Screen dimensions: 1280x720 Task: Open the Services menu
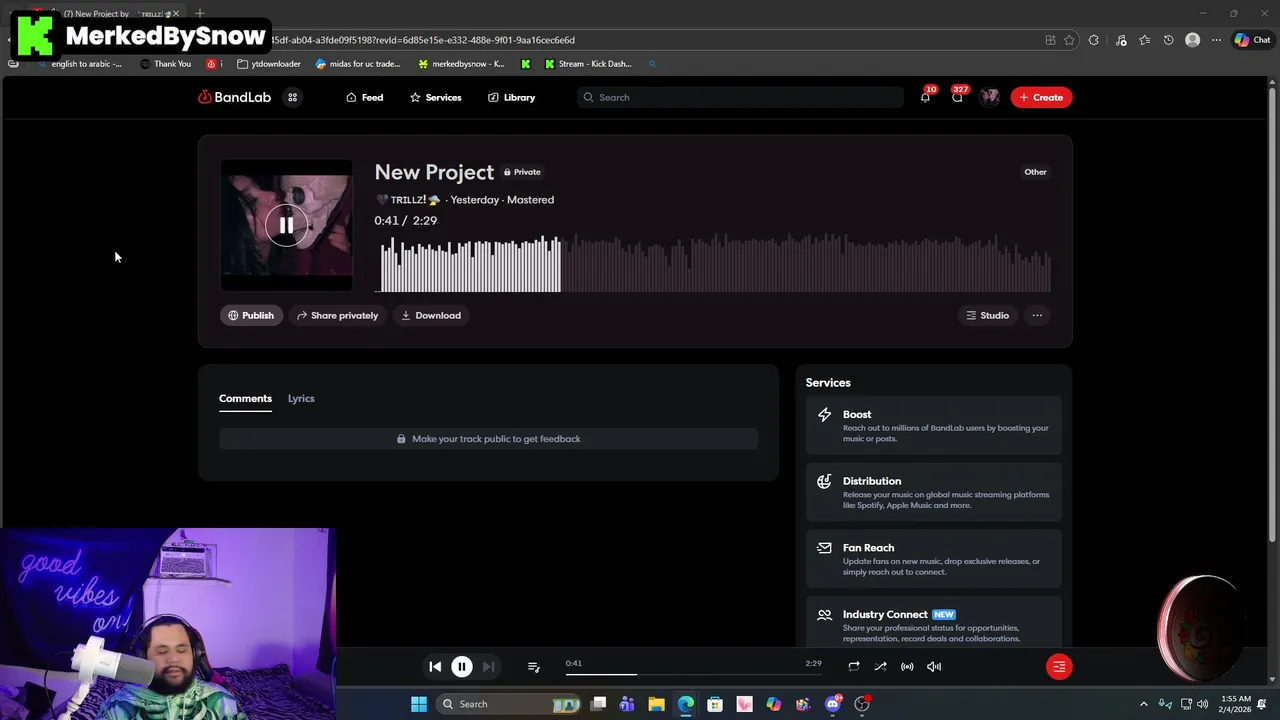click(435, 97)
